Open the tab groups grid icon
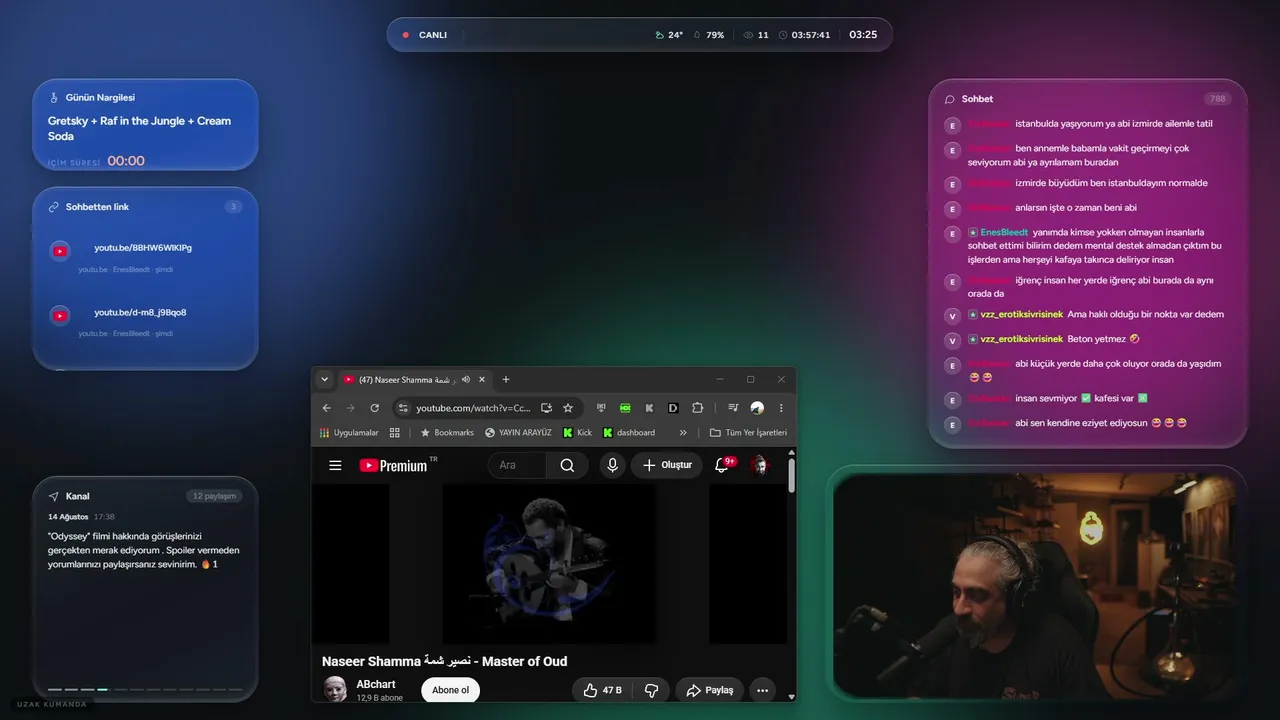Image resolution: width=1280 pixels, height=720 pixels. (395, 433)
